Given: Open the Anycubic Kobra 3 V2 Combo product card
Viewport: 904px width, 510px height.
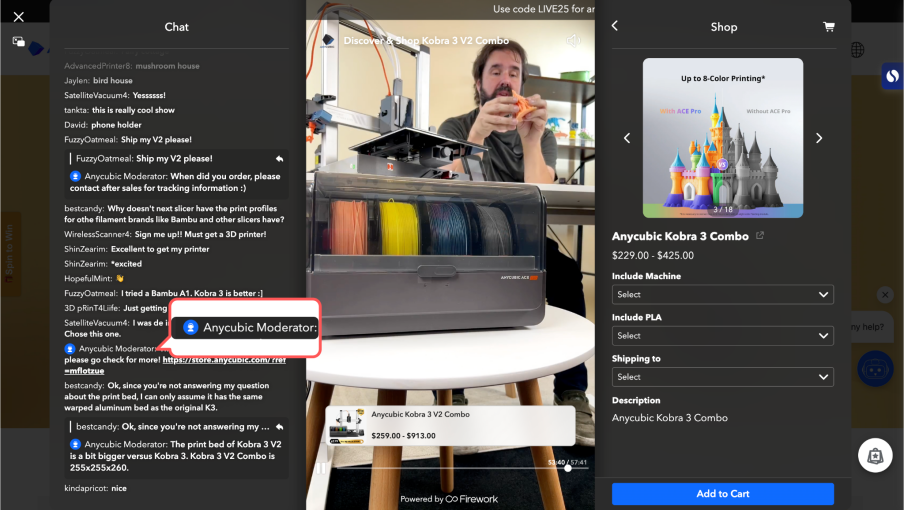Looking at the screenshot, I should 450,425.
